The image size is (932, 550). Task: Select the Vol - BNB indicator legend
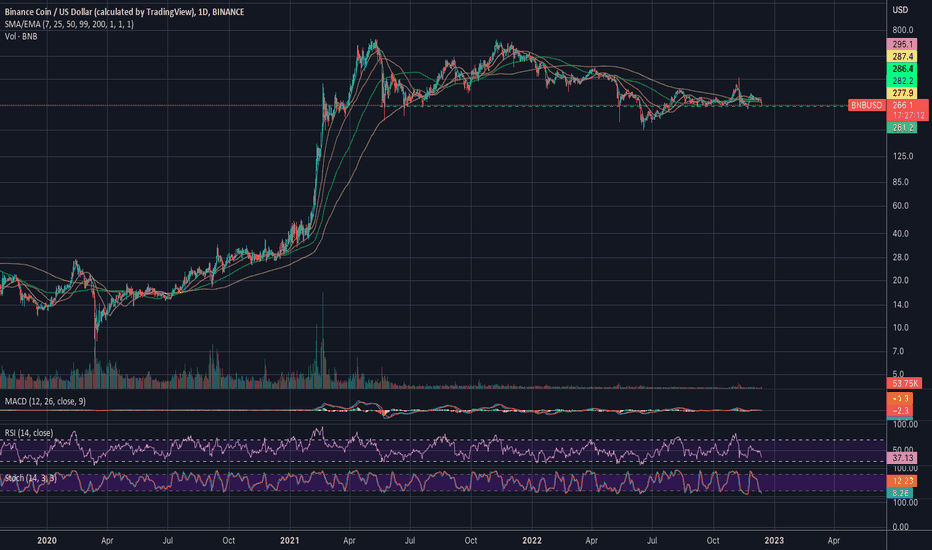[21, 37]
